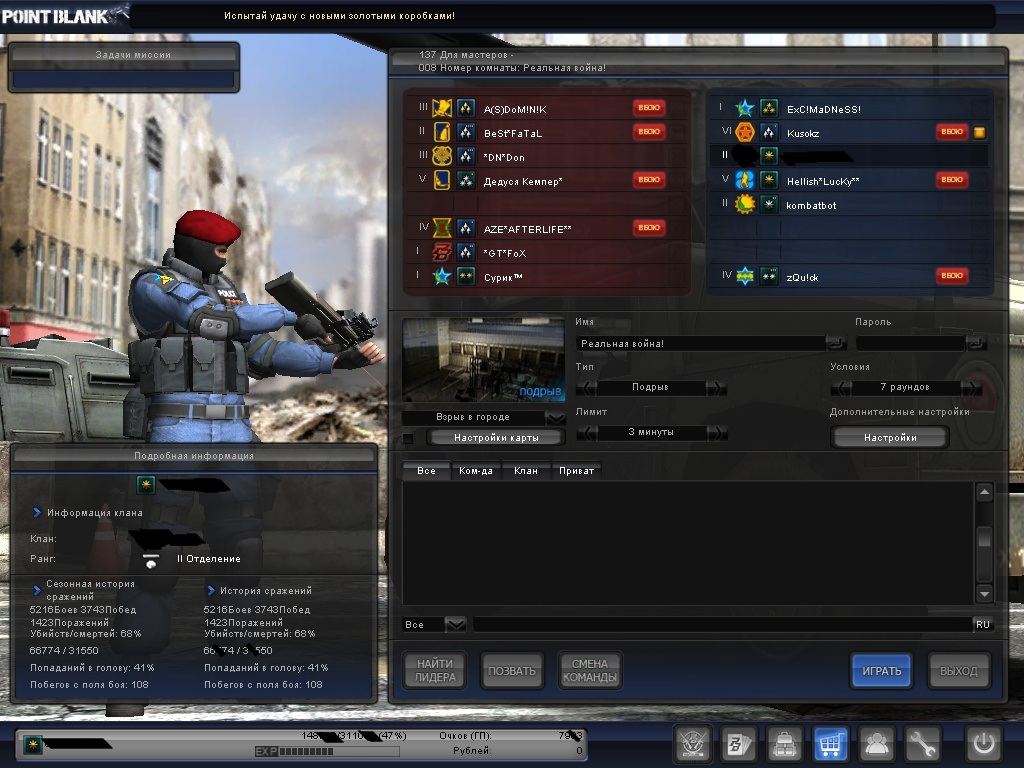Focus the chat message input field

click(x=722, y=624)
